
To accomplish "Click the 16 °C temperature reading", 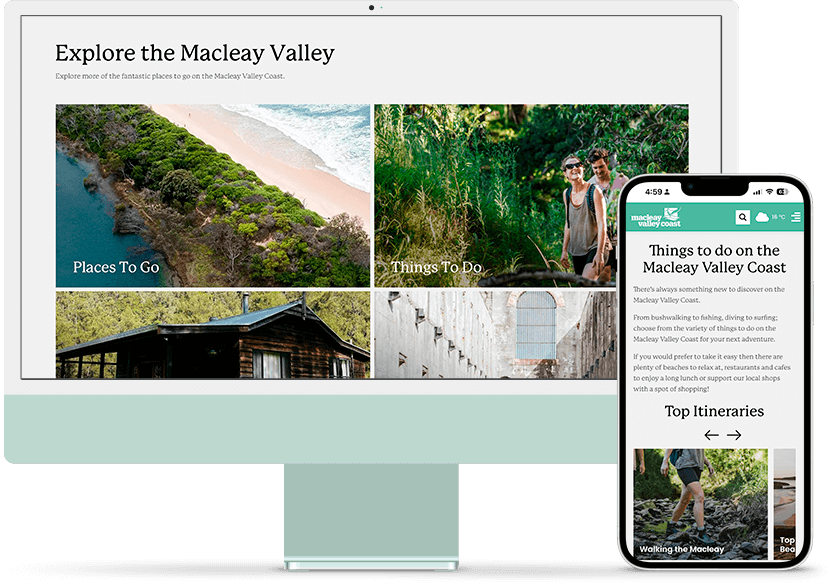I will coord(778,217).
